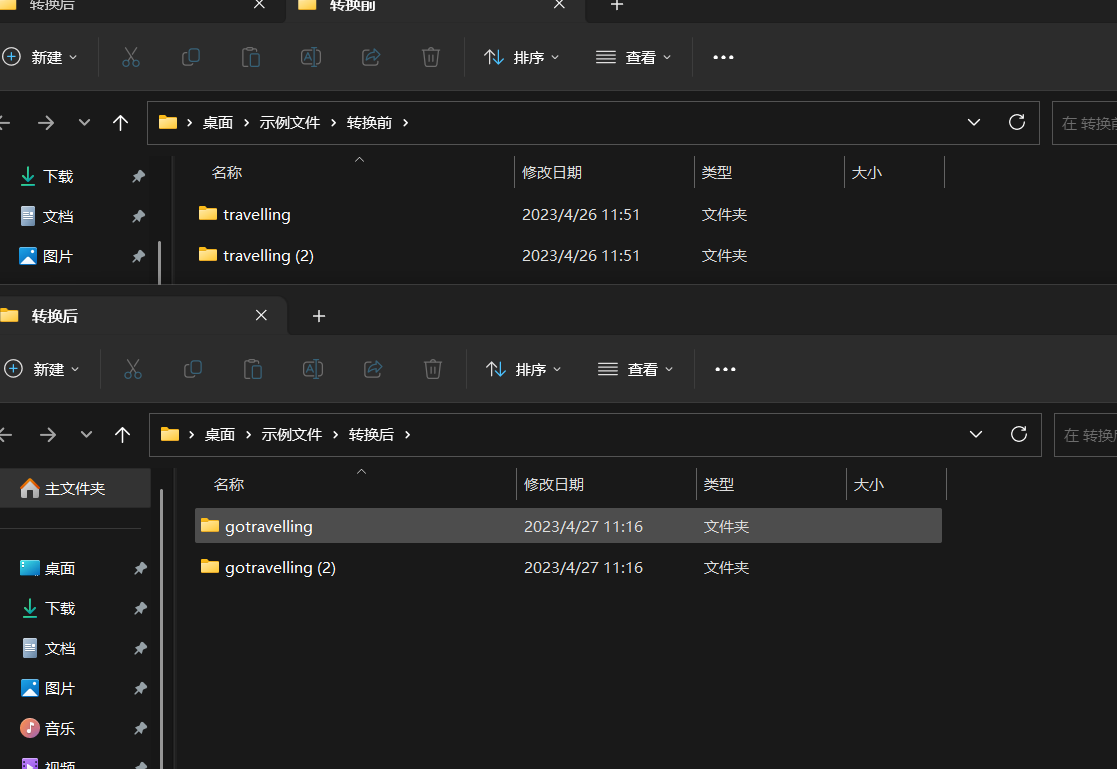
Task: Select the gotravelling folder
Action: (271, 526)
